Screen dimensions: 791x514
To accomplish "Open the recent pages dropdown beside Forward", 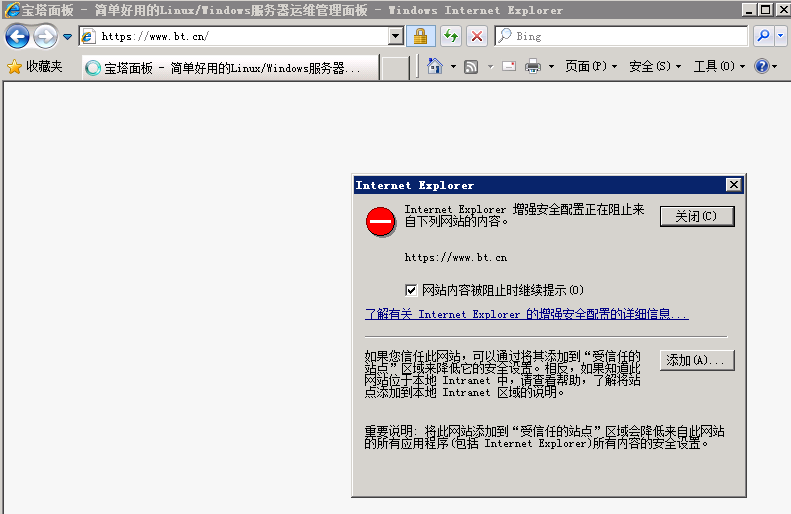I will coord(68,37).
